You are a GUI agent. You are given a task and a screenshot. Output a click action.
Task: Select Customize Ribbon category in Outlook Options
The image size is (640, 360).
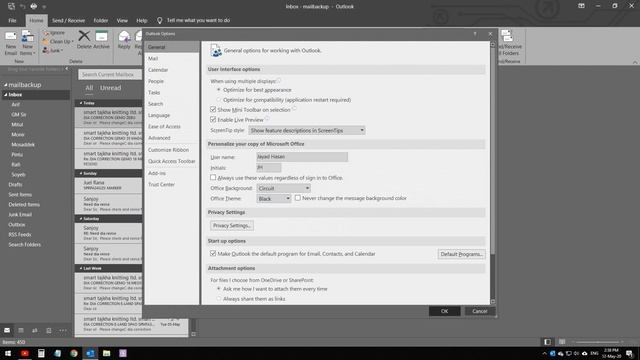pos(171,150)
